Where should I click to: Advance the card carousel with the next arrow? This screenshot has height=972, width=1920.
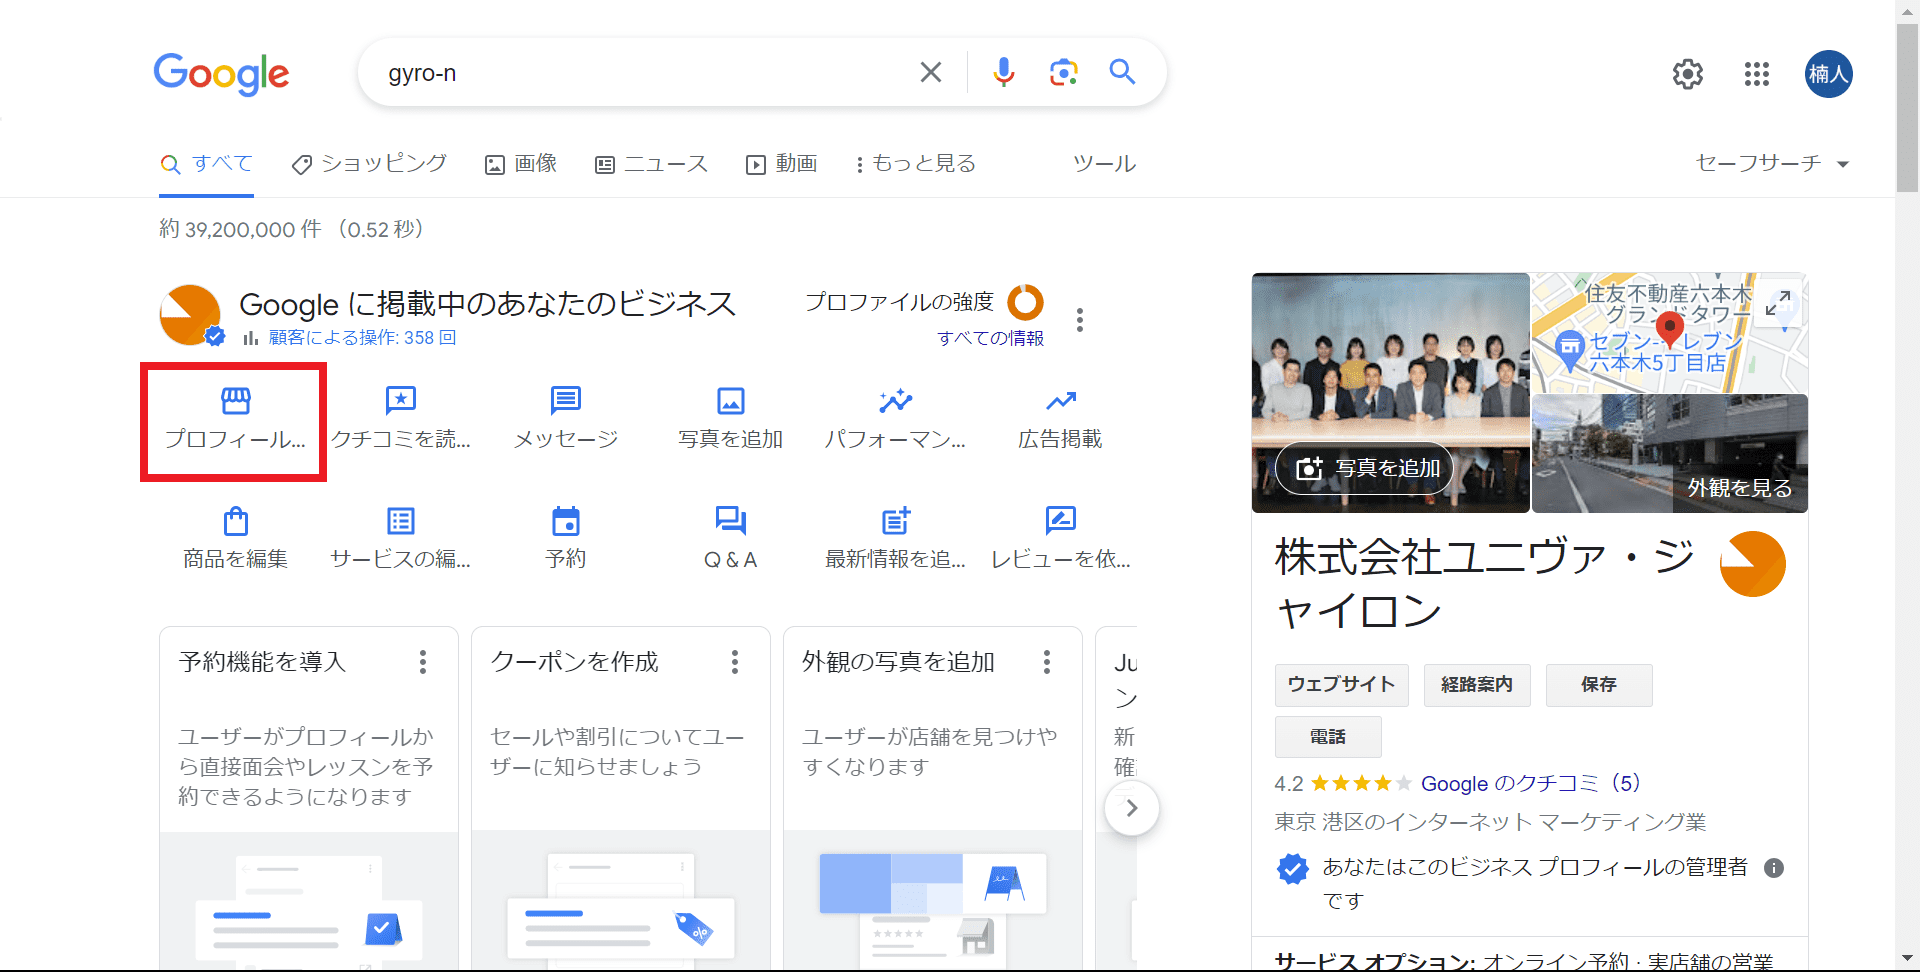(1132, 808)
